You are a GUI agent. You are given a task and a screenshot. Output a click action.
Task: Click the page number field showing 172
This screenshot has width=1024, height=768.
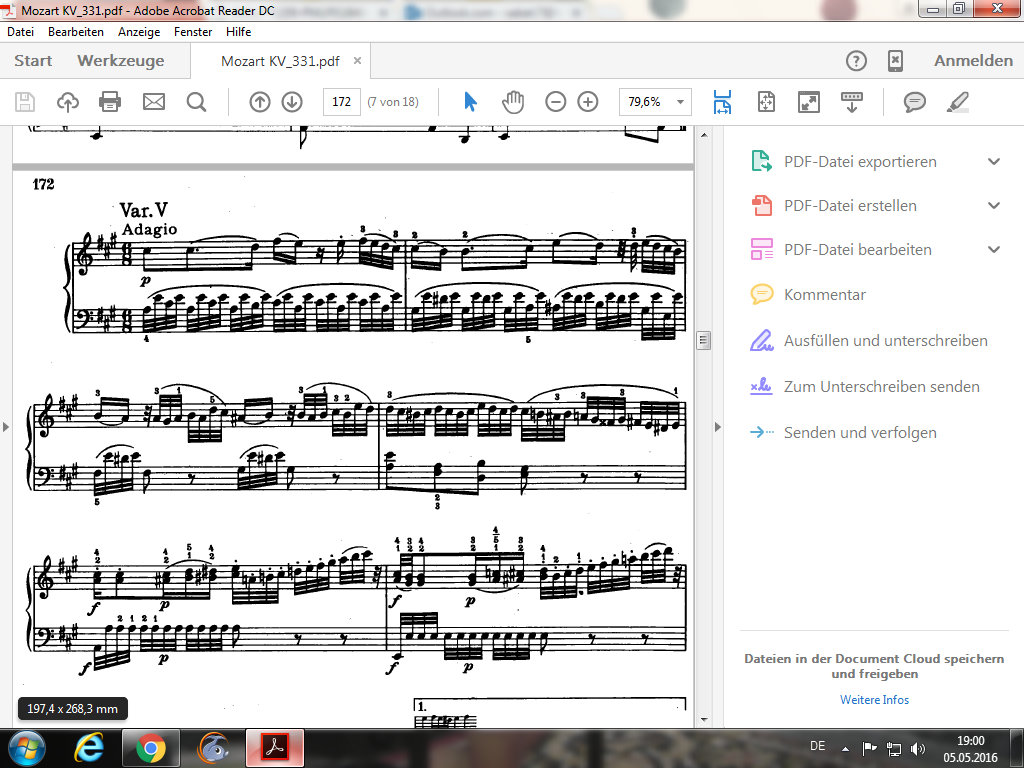342,102
